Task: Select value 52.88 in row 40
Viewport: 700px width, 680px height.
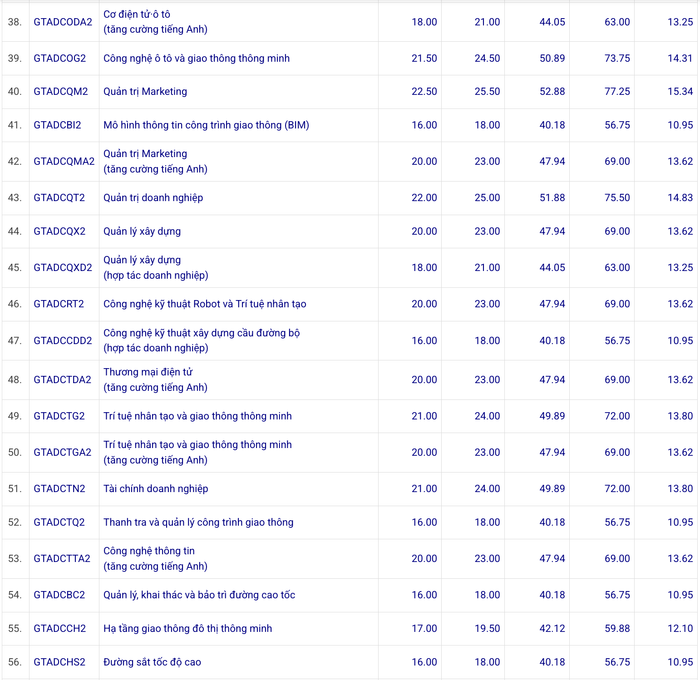Action: [x=552, y=92]
